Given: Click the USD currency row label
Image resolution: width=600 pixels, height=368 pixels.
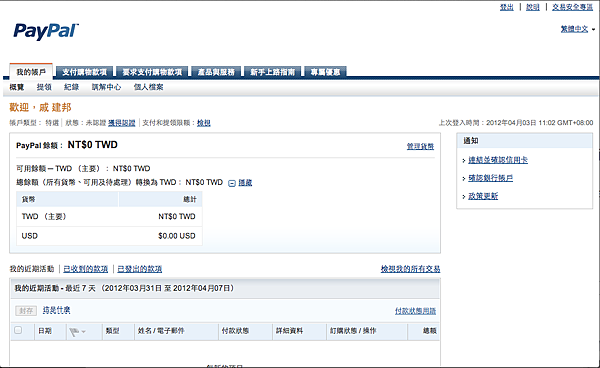Looking at the screenshot, I should 29,236.
